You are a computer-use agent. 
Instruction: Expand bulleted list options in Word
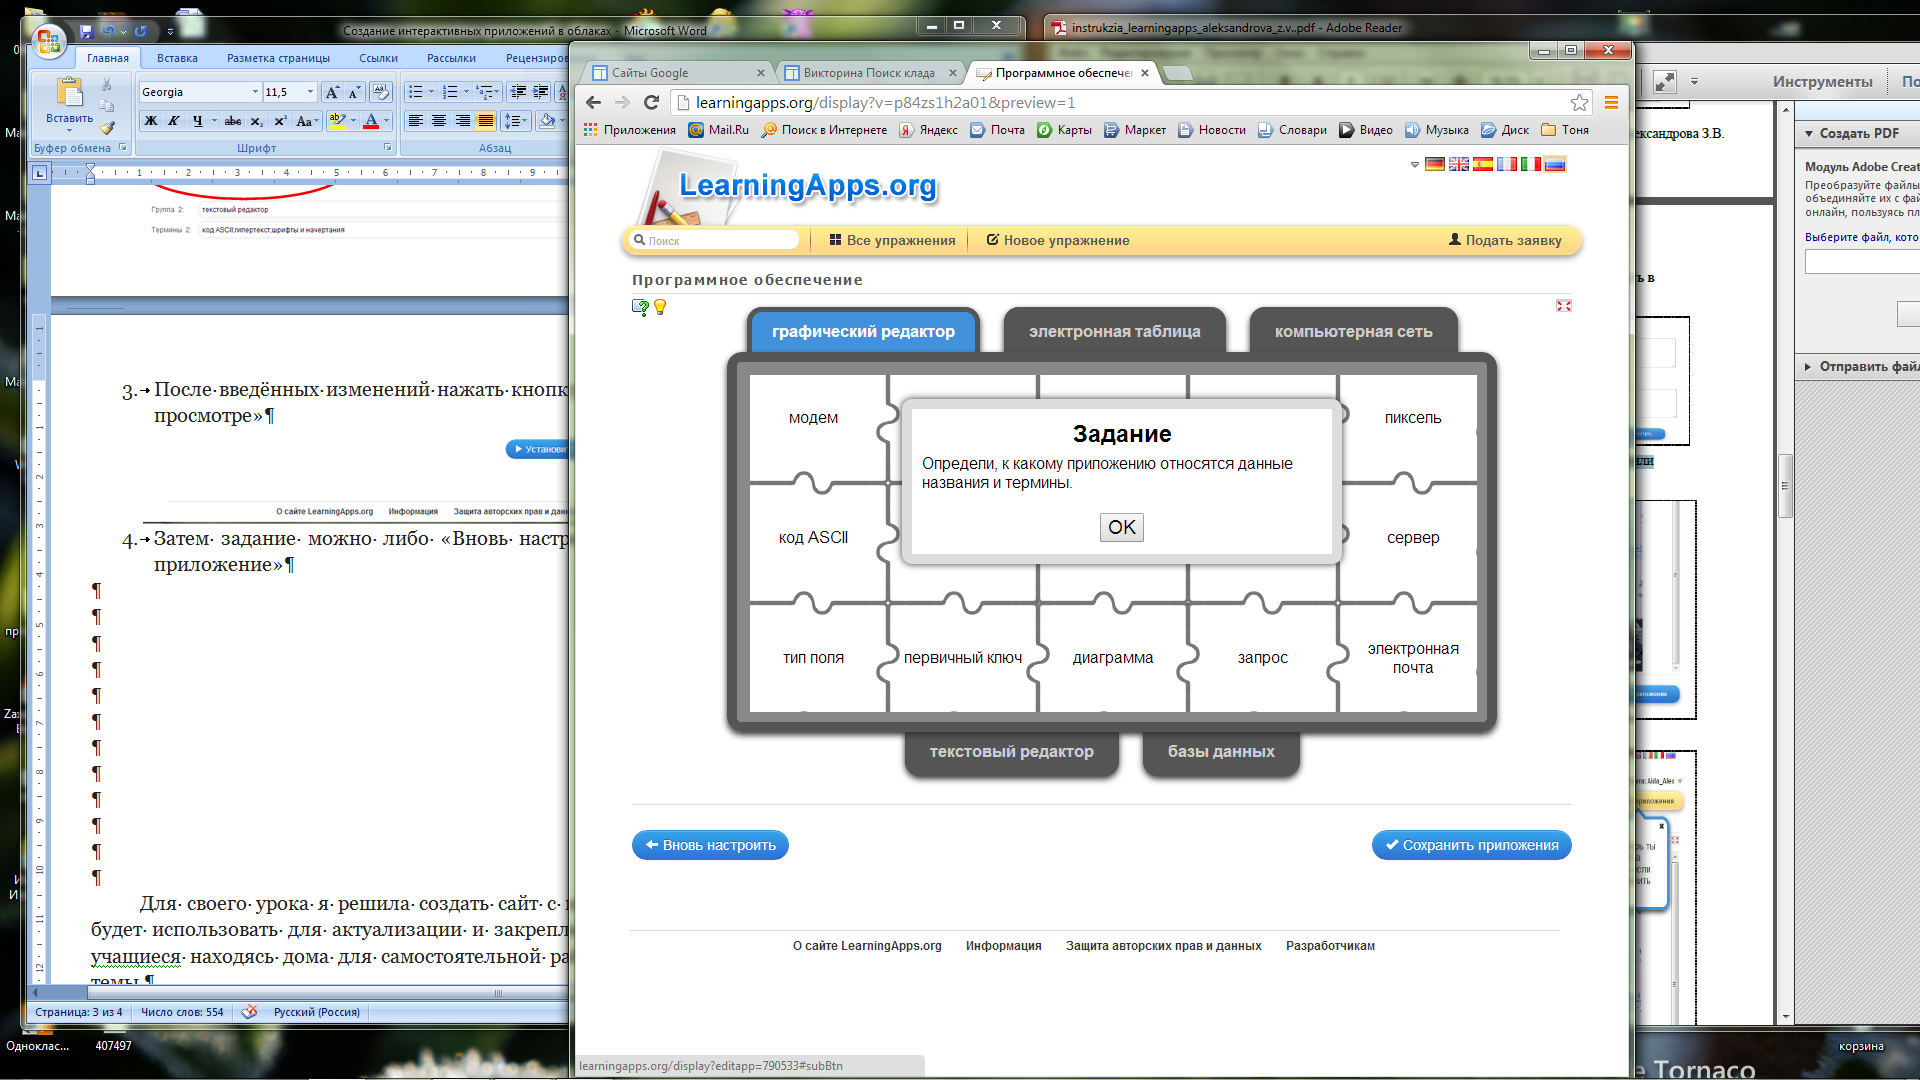click(x=431, y=92)
